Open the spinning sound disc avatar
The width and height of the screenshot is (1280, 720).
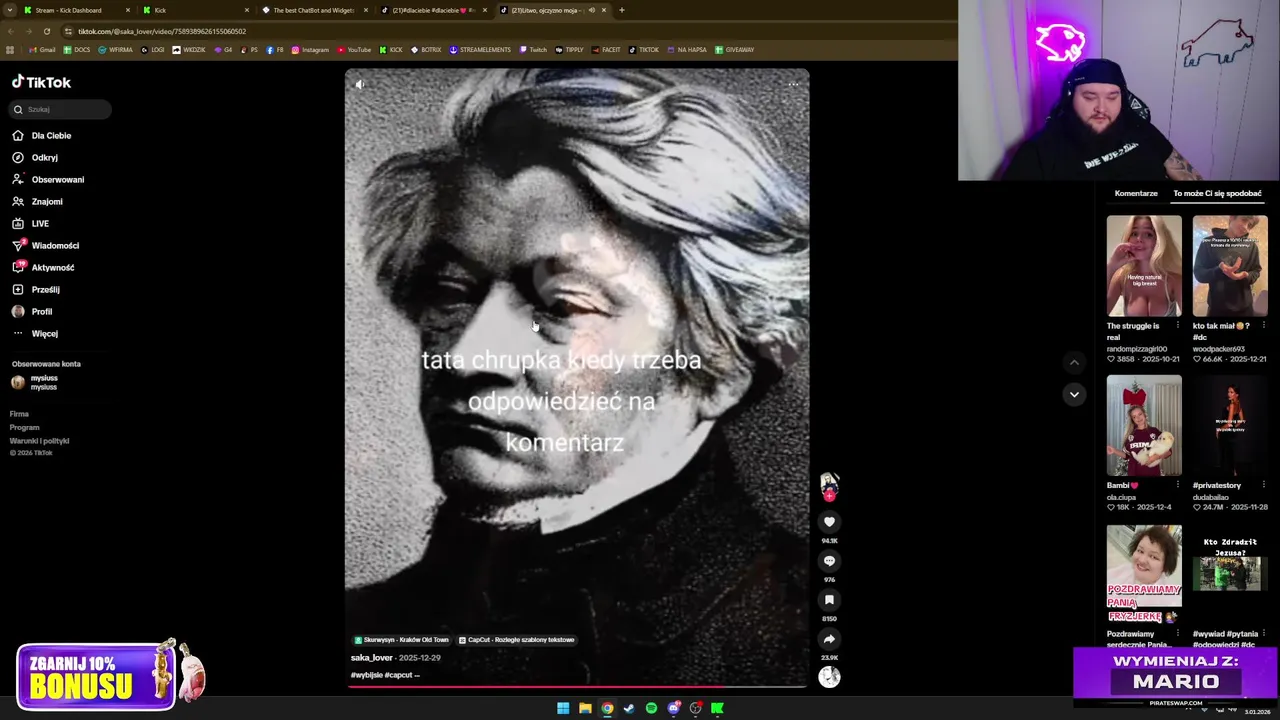[829, 676]
